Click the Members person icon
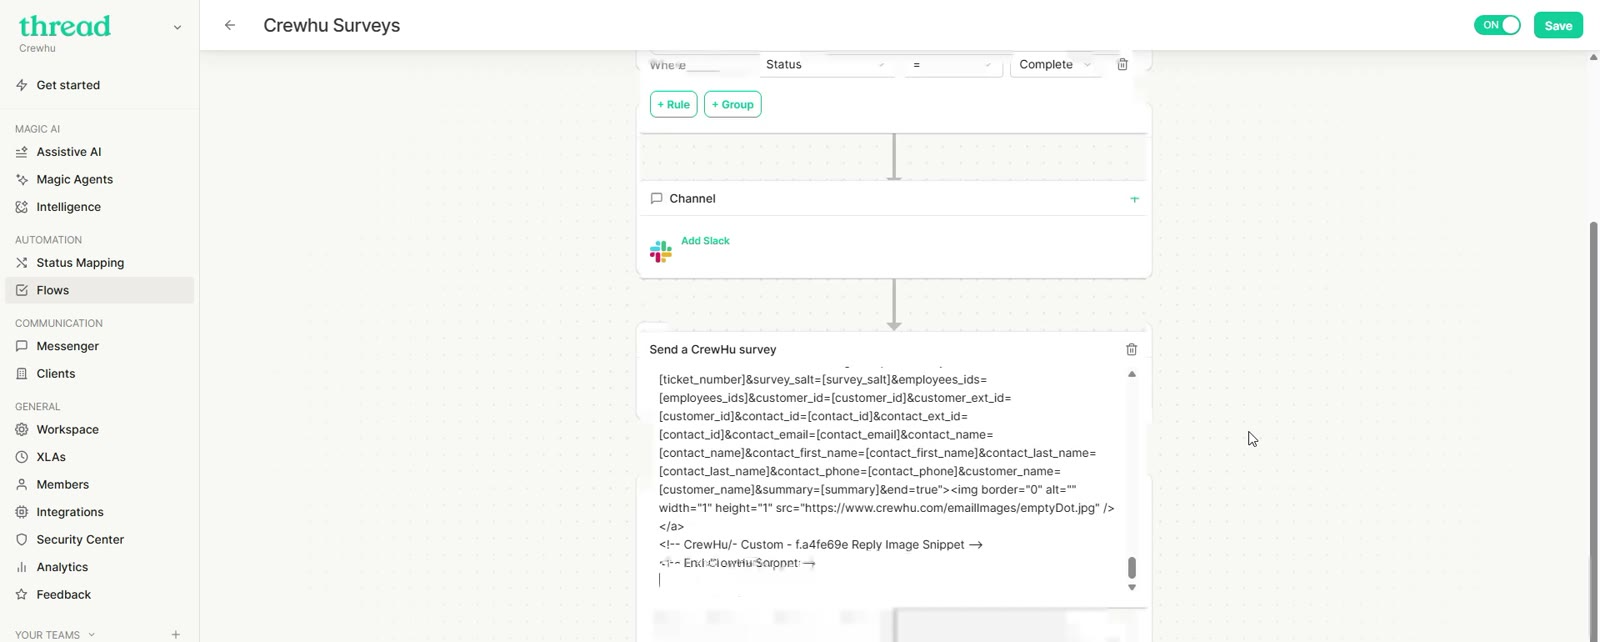The image size is (1600, 642). (x=22, y=485)
